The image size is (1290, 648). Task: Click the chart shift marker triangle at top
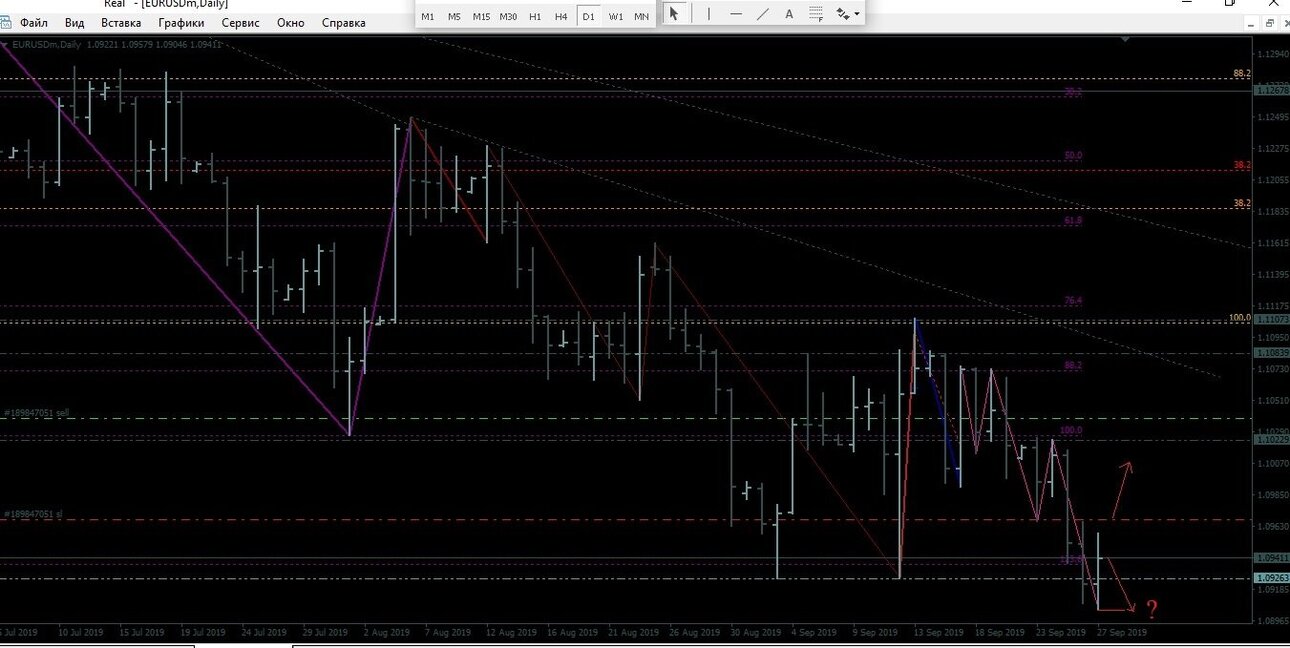point(1127,39)
